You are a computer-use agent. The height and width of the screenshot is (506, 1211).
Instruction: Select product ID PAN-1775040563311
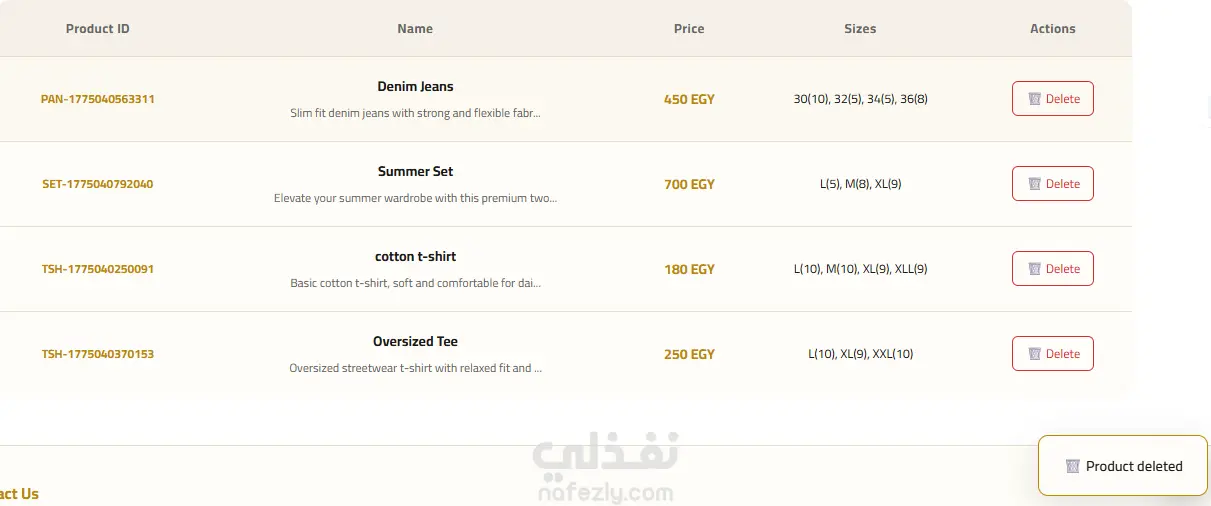tap(98, 100)
